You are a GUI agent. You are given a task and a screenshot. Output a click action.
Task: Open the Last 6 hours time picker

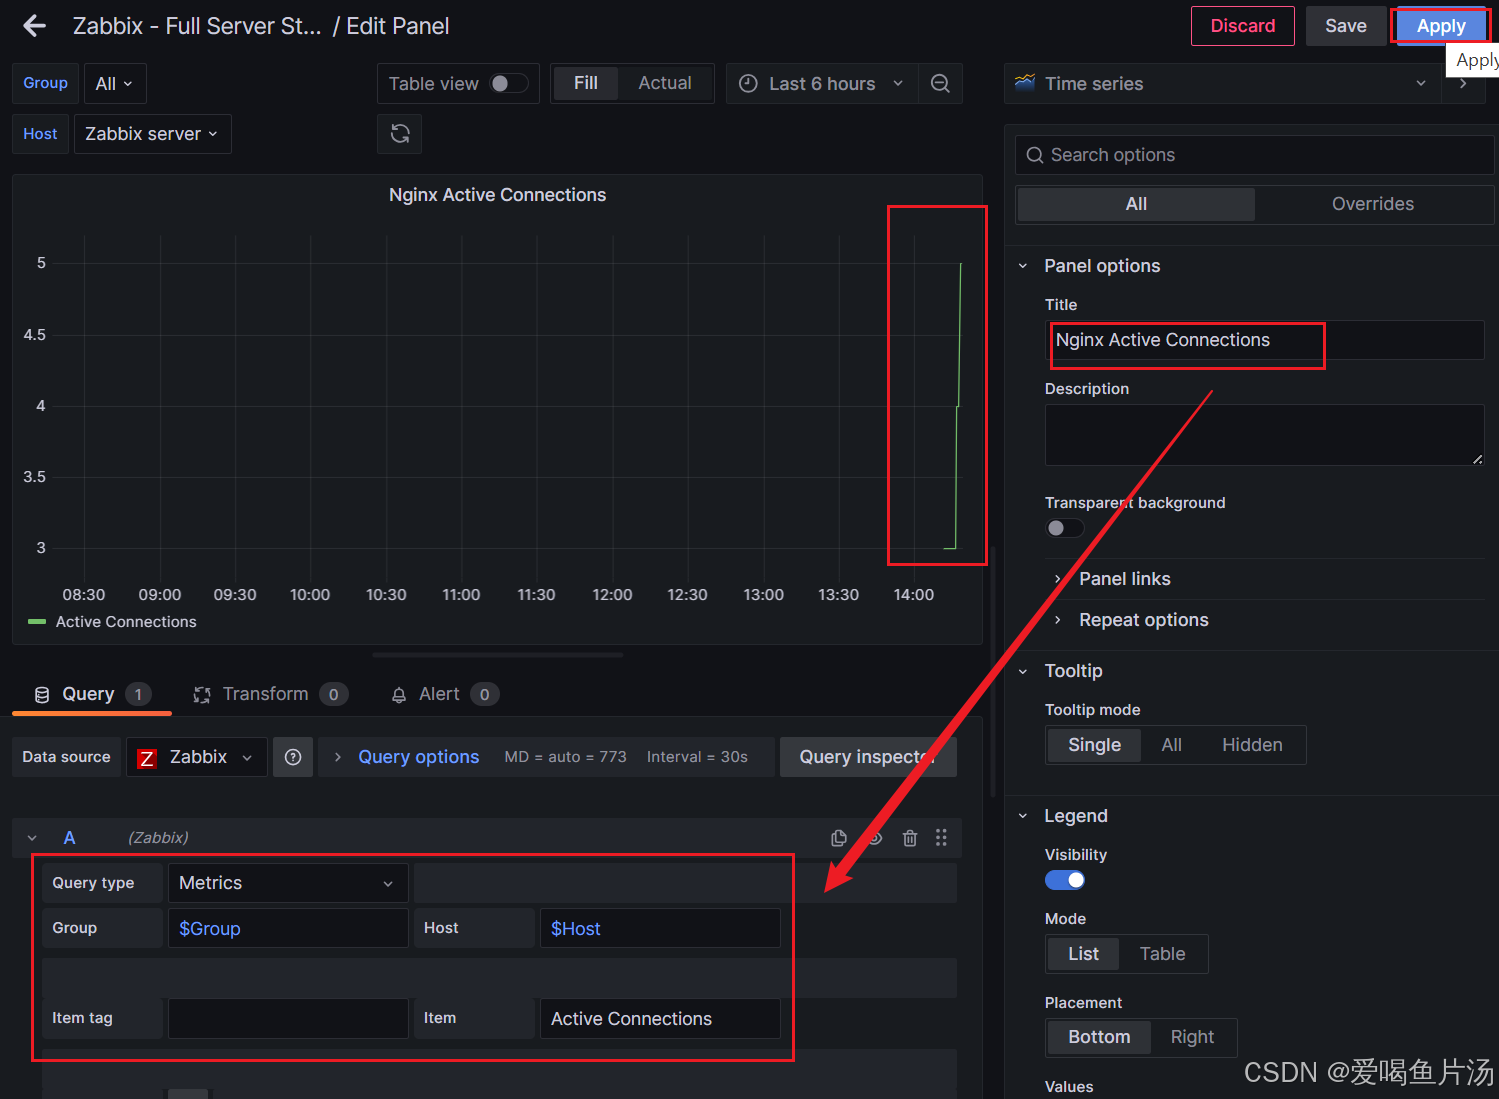(x=820, y=84)
